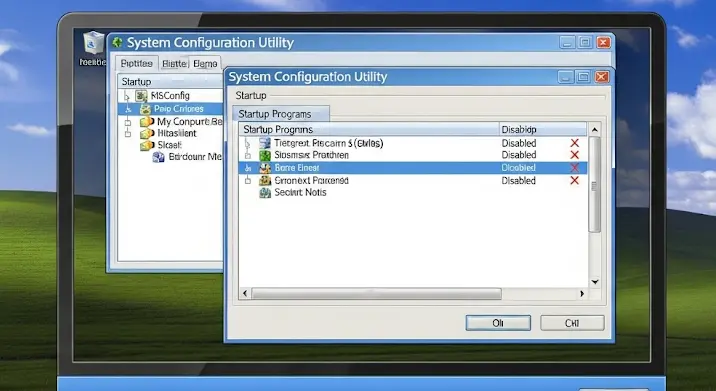
Task: Click the horizontal scrollbar left arrow
Action: [245, 294]
